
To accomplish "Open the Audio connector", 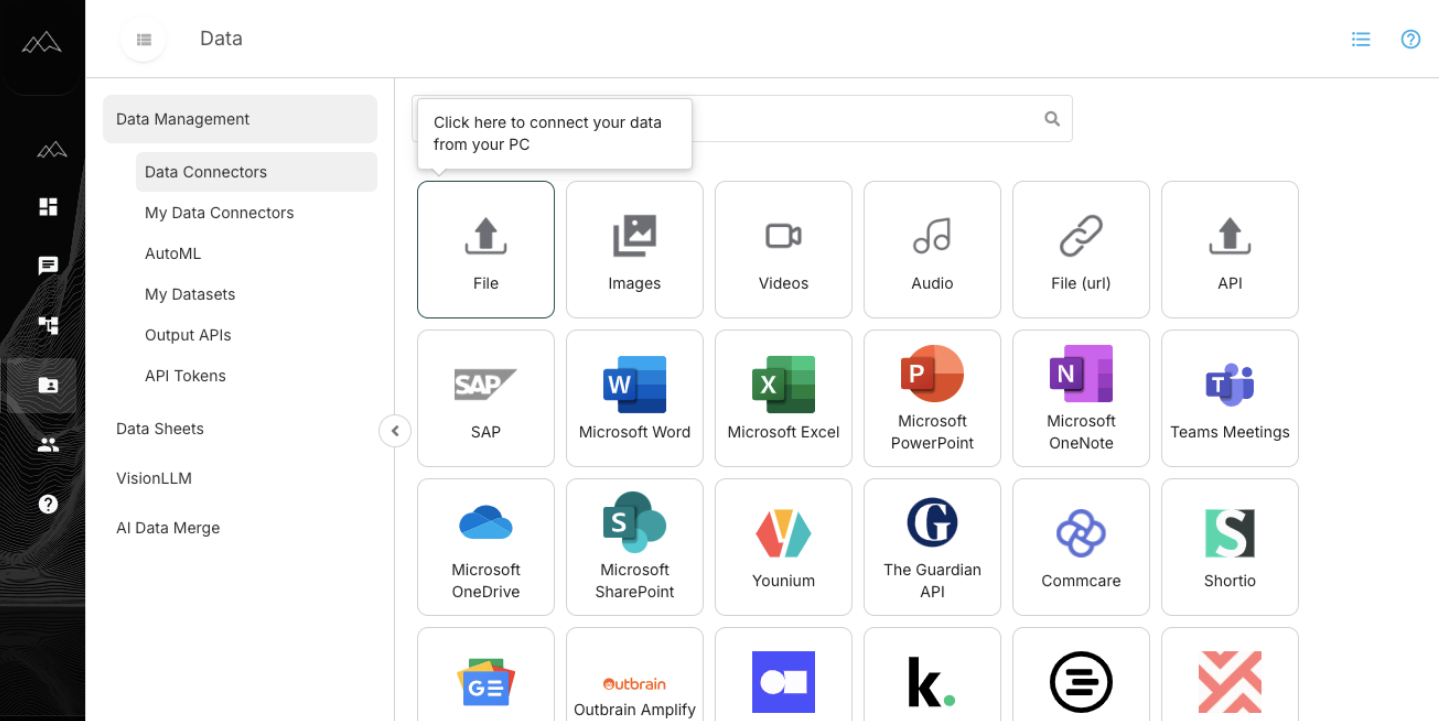I will (x=932, y=249).
